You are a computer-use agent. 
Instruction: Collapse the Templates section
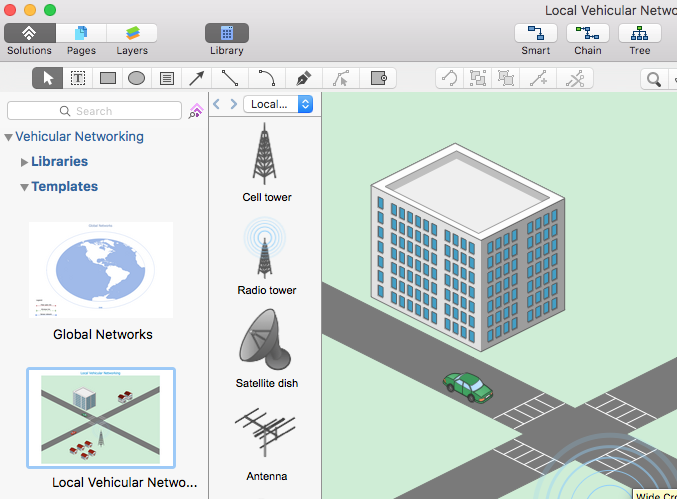25,187
